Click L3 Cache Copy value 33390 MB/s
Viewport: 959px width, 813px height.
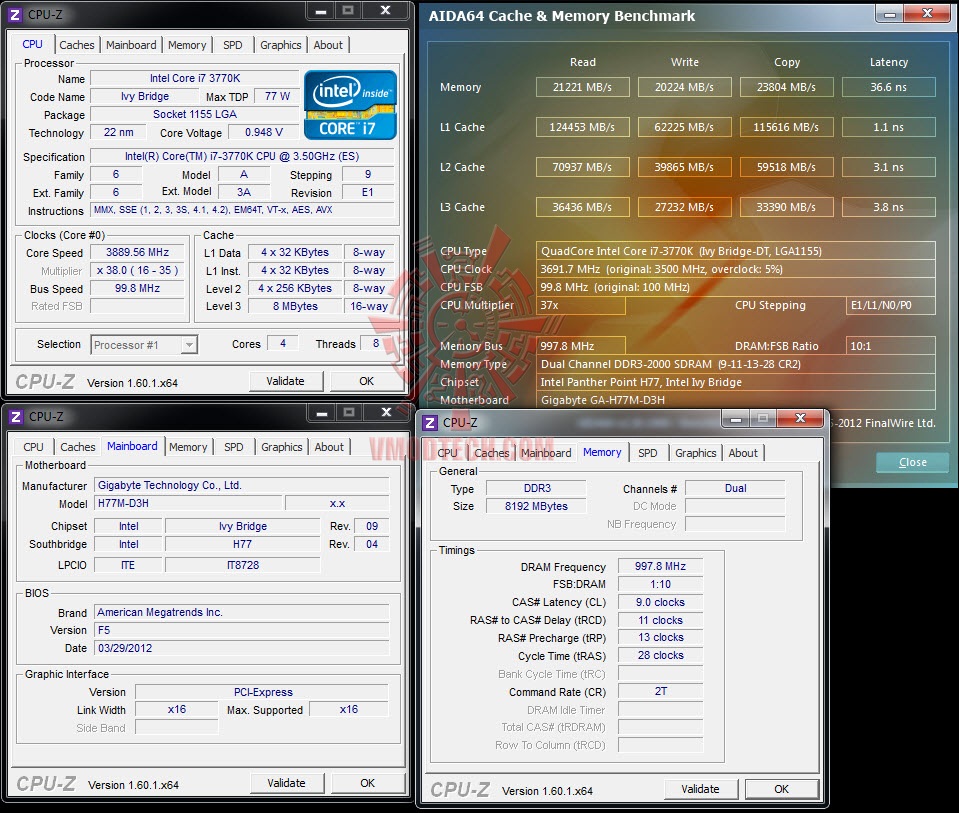point(787,207)
